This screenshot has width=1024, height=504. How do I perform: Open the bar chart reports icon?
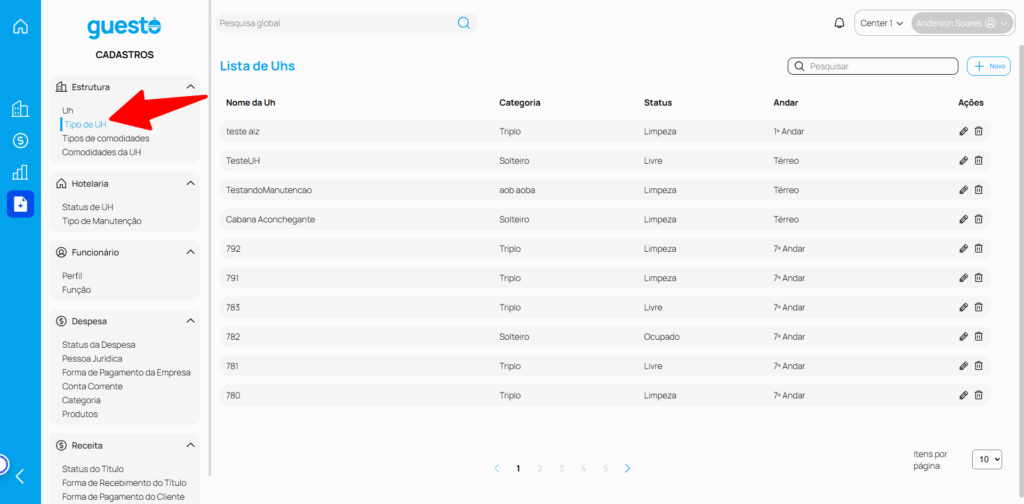pos(20,172)
